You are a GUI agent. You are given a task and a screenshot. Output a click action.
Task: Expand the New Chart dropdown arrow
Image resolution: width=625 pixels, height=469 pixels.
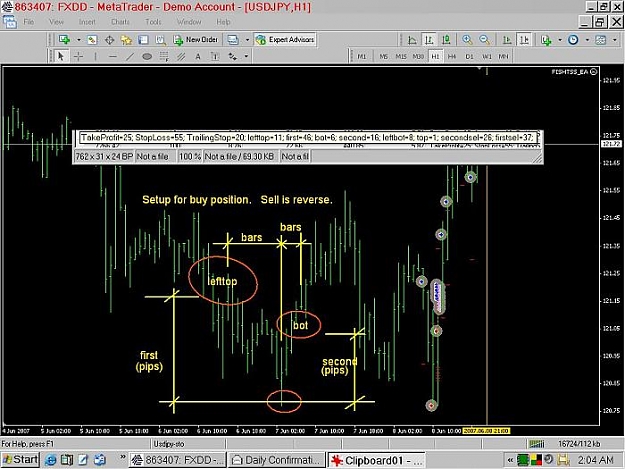79,40
